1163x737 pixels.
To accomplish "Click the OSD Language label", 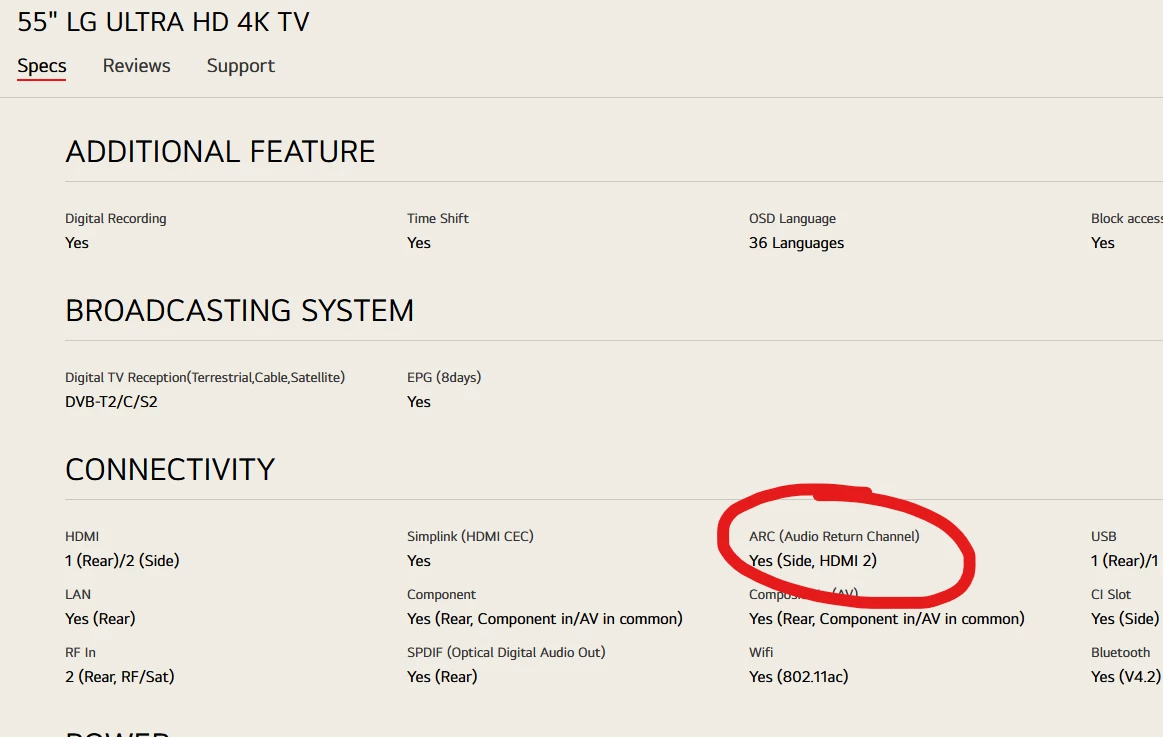I will [x=792, y=219].
